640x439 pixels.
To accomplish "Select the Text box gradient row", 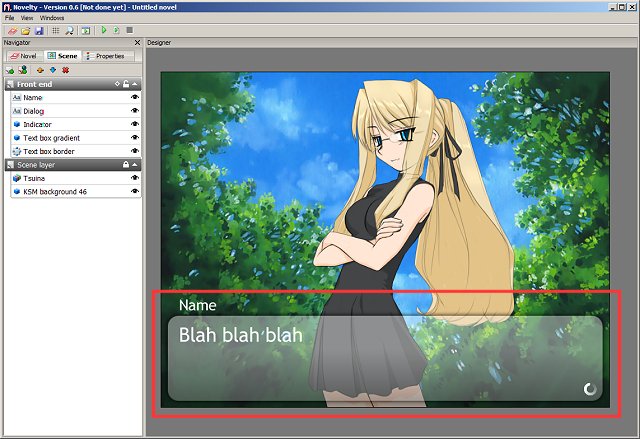I will tap(76, 138).
